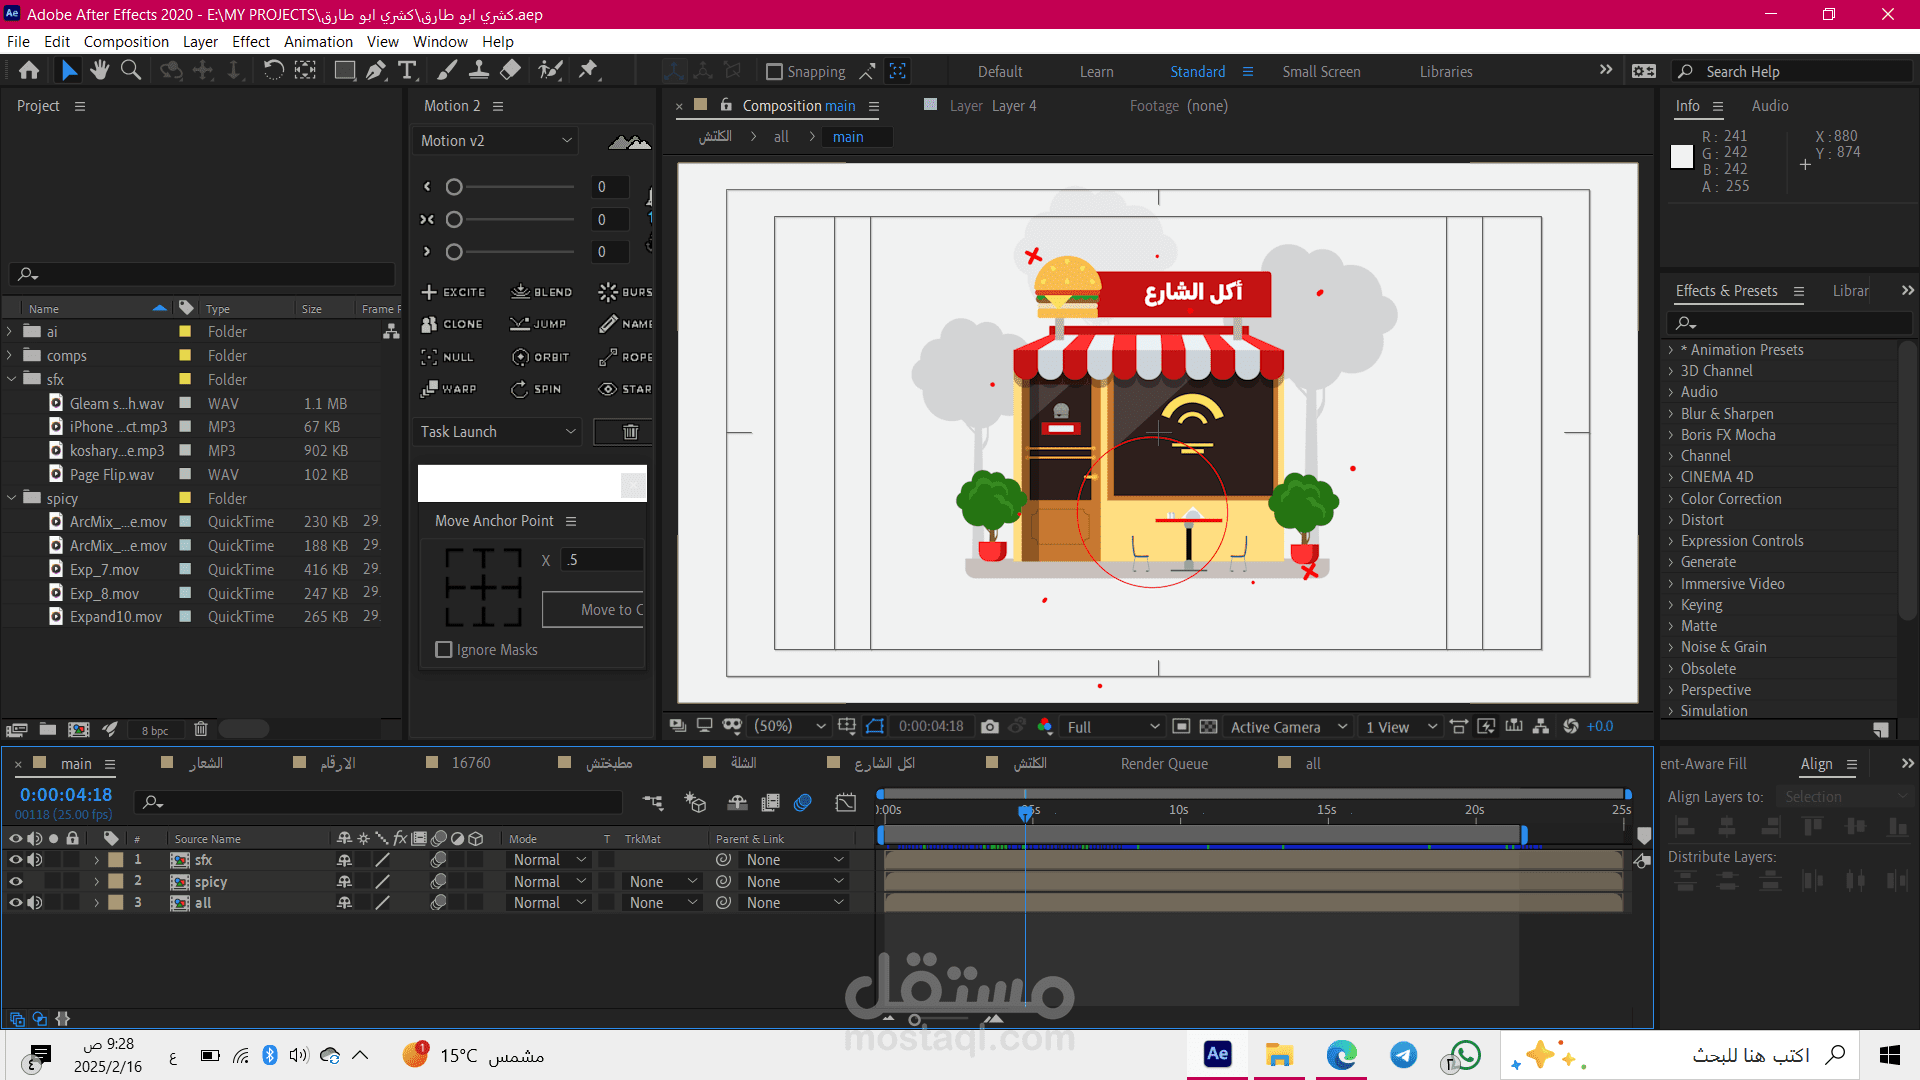Open the Animation menu
Viewport: 1920px width, 1080px height.
point(318,42)
